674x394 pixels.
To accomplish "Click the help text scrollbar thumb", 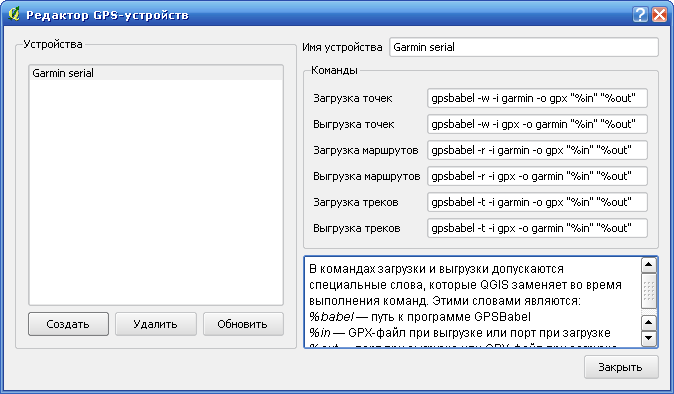I will pyautogui.click(x=649, y=291).
